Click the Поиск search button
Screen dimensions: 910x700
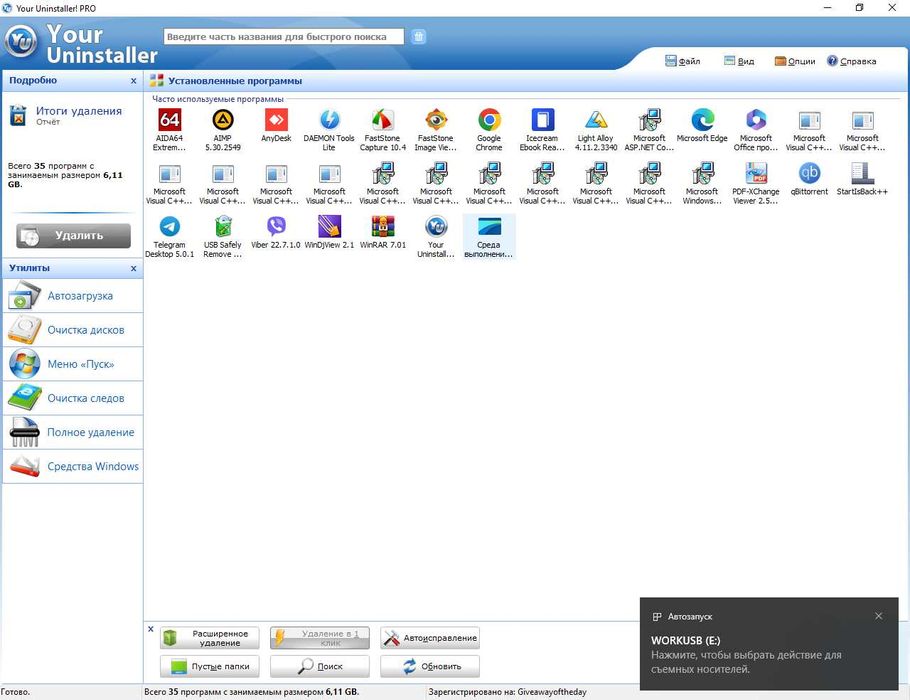(320, 666)
